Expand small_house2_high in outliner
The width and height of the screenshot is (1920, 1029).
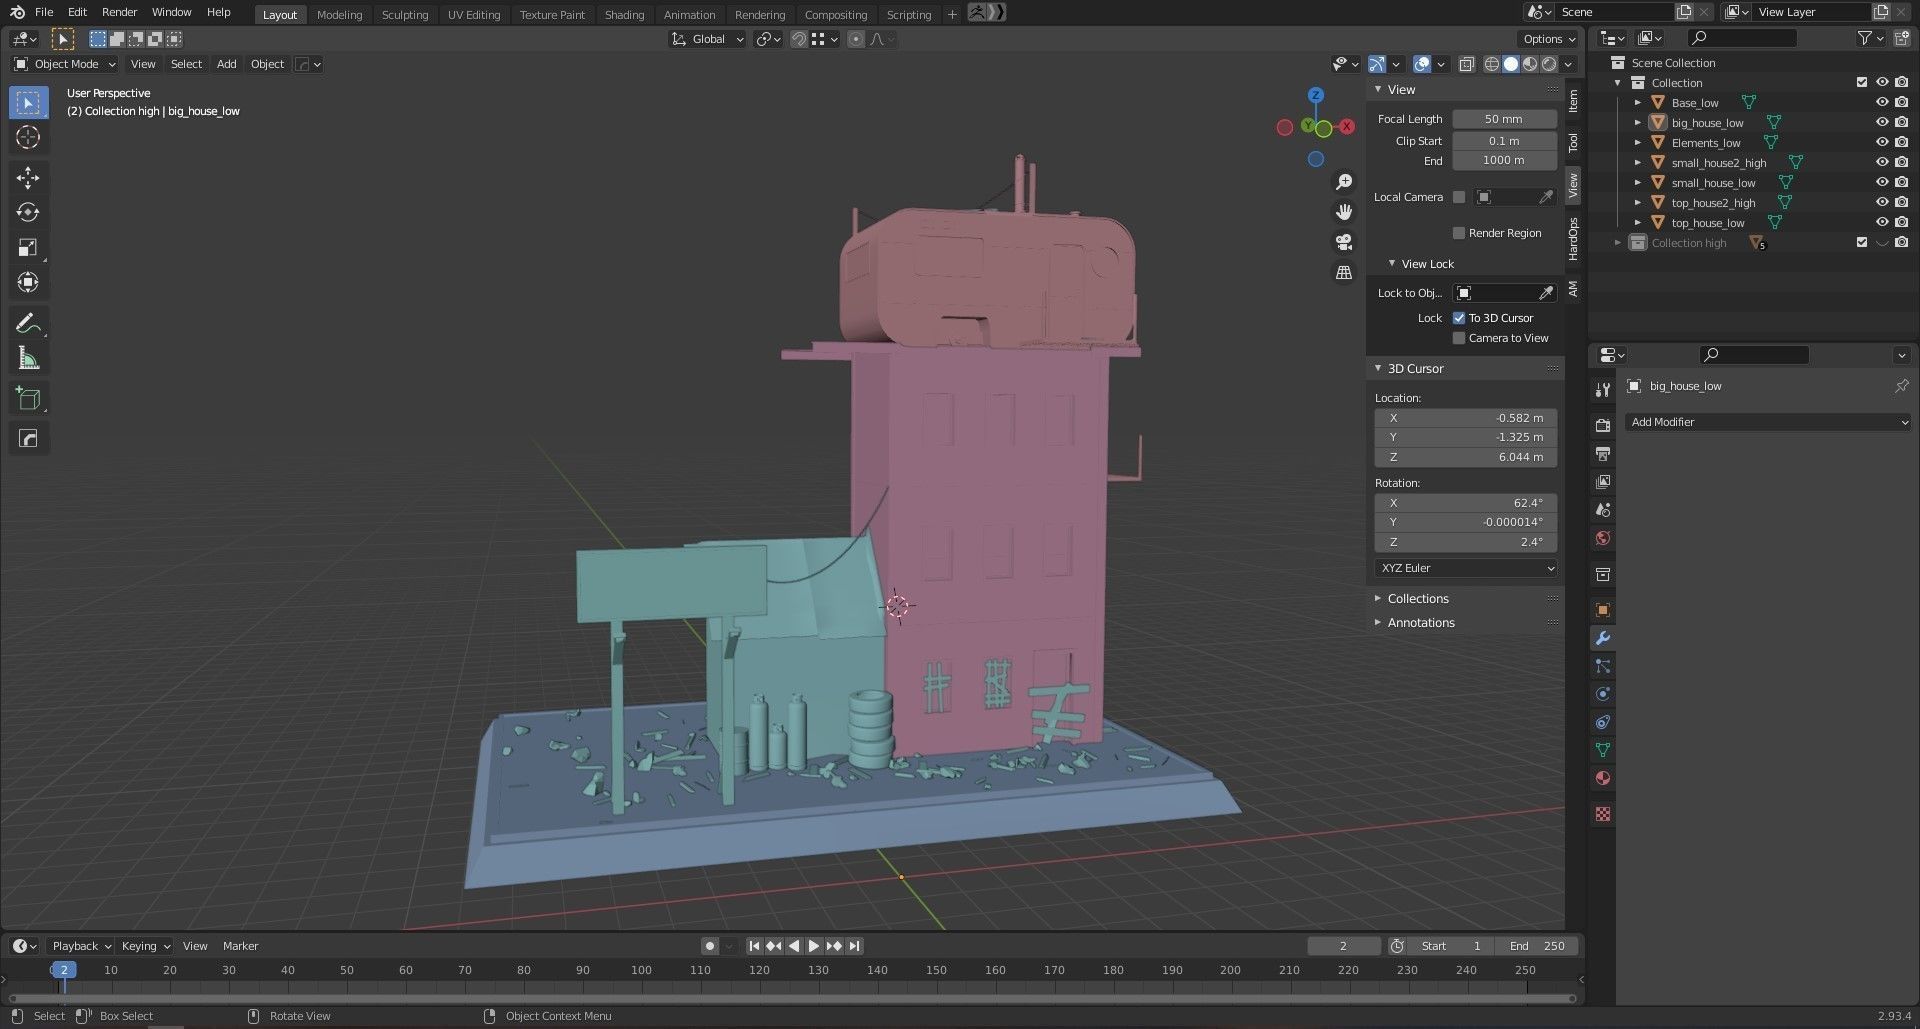point(1638,162)
